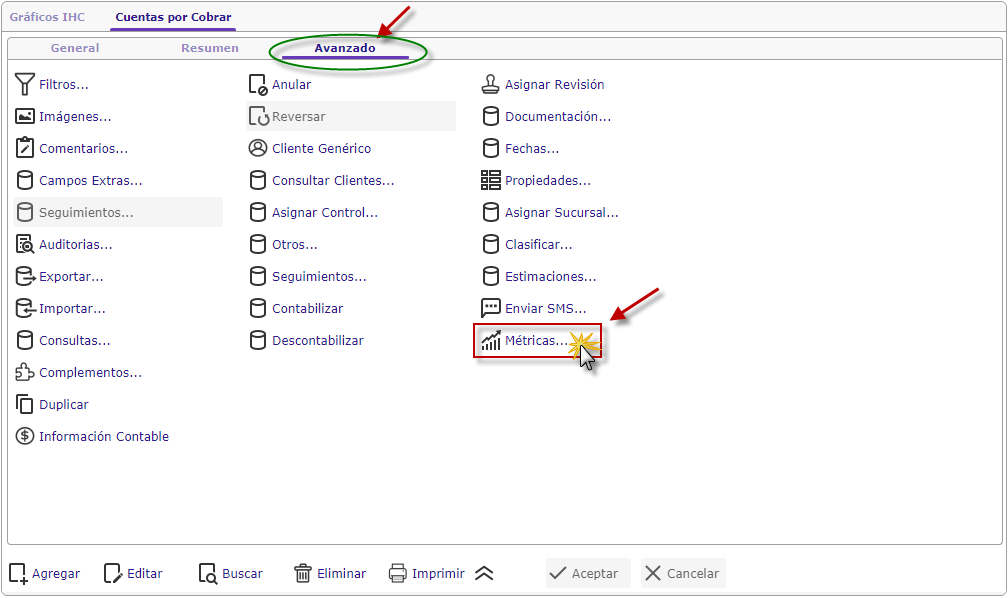Click the Métricas chart icon
The height and width of the screenshot is (598, 1008).
point(491,340)
